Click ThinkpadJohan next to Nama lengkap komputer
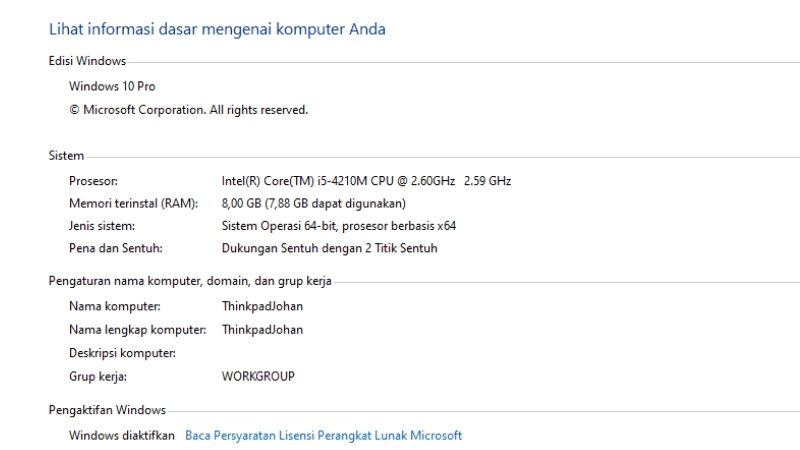Screen dimensions: 800x450 (x=262, y=329)
